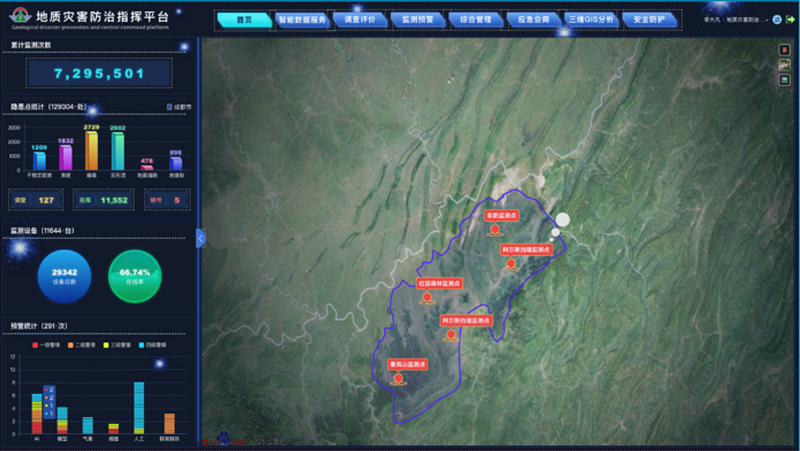Click the bottom map layer tool icon

(x=784, y=81)
